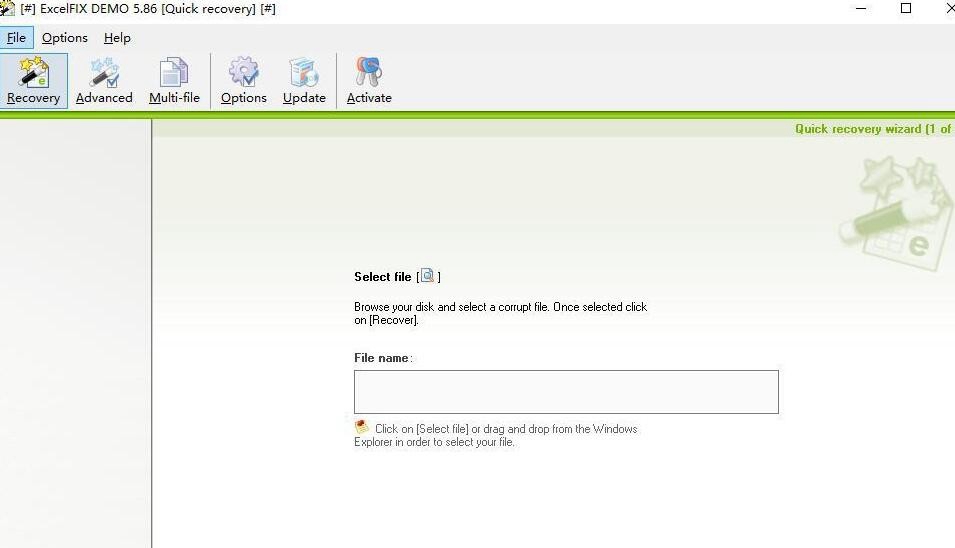Image resolution: width=955 pixels, height=548 pixels.
Task: Open the File menu
Action: (x=16, y=38)
